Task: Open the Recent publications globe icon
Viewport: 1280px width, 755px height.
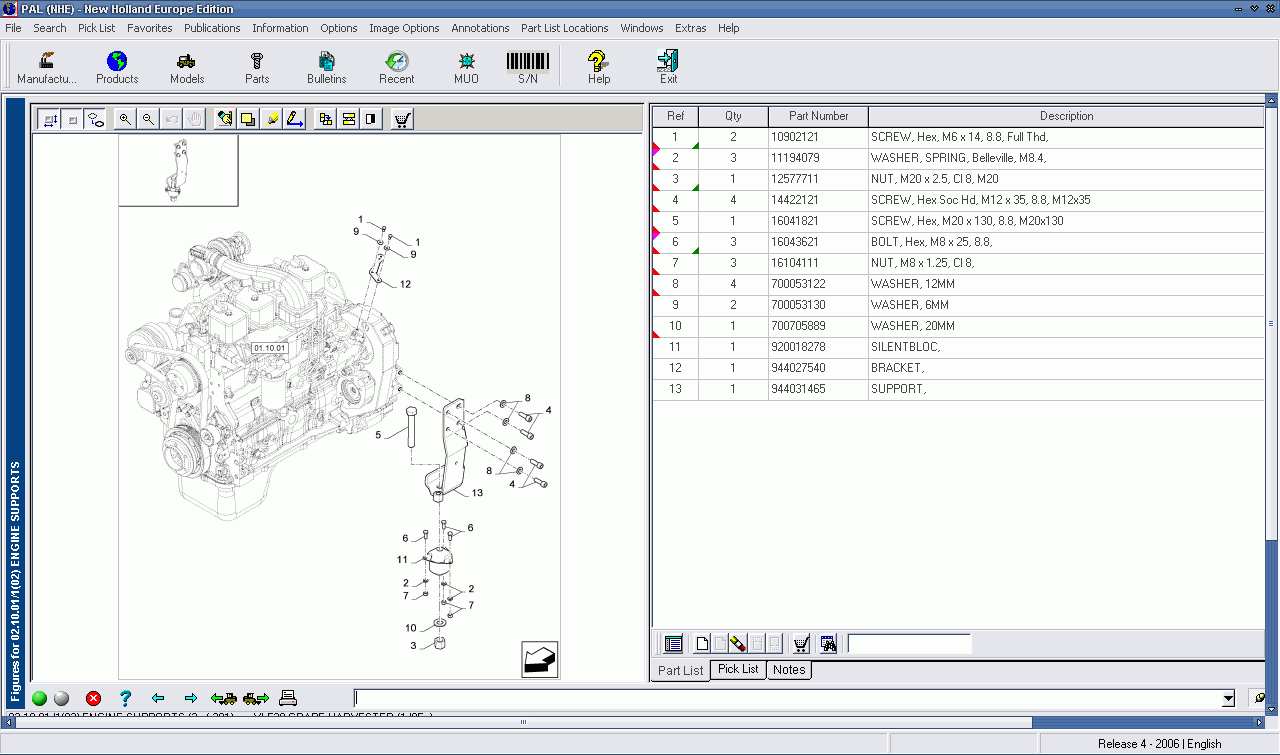Action: [x=396, y=66]
